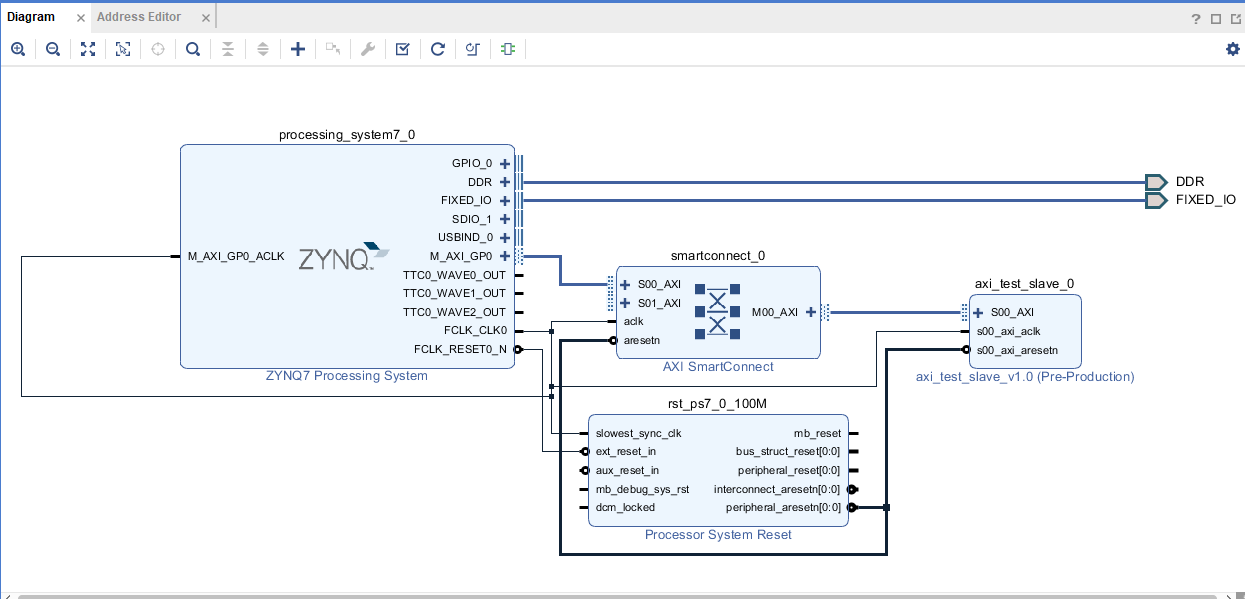The image size is (1245, 599).
Task: Regenerate the layout with the refresh icon
Action: [x=438, y=49]
